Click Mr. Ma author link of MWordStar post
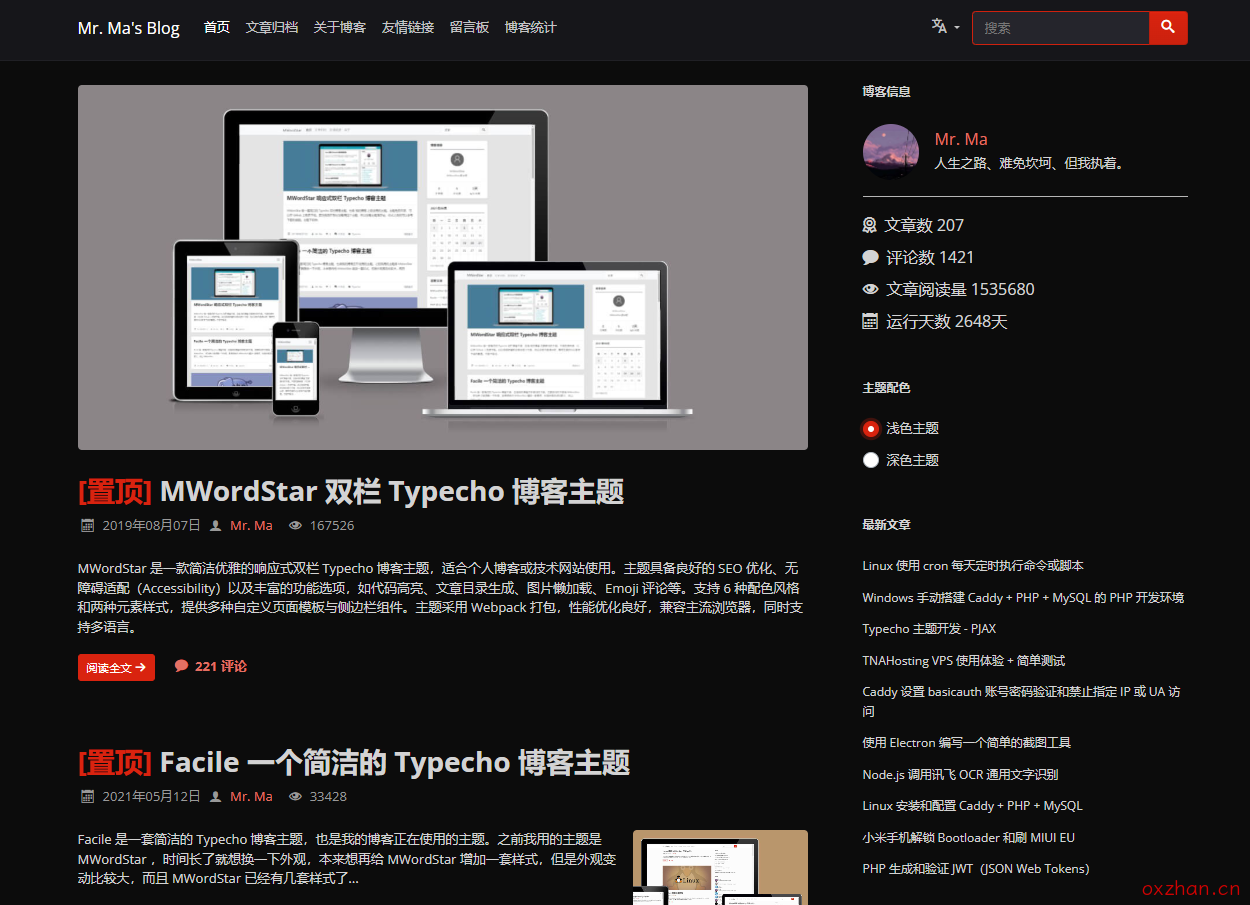 [x=251, y=525]
